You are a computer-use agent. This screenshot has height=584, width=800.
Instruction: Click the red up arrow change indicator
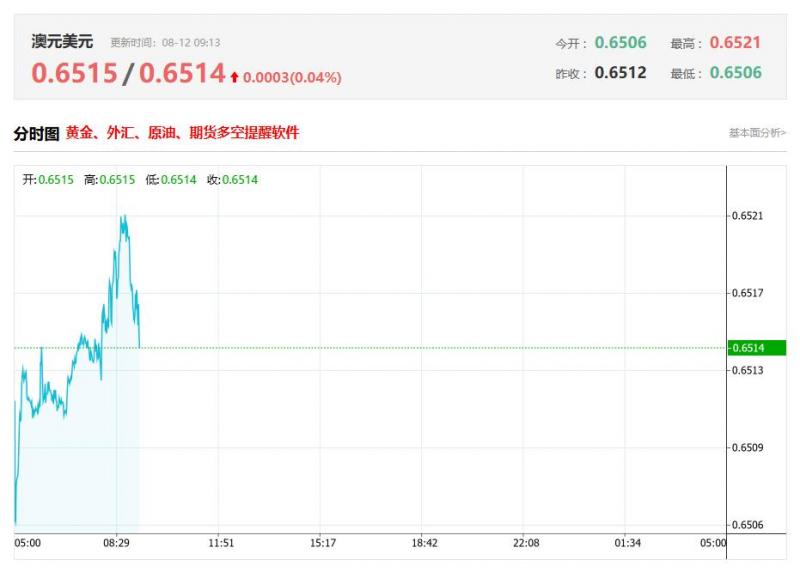click(234, 77)
